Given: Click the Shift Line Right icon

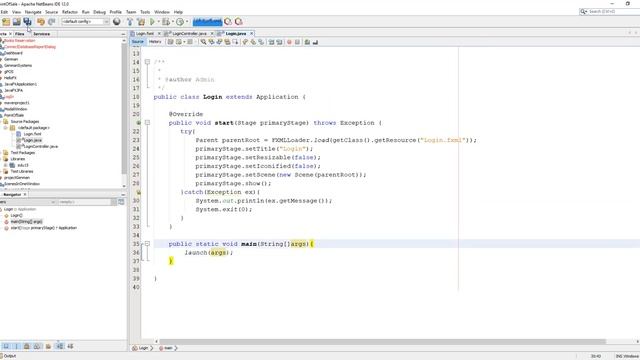Looking at the screenshot, I should [x=279, y=42].
